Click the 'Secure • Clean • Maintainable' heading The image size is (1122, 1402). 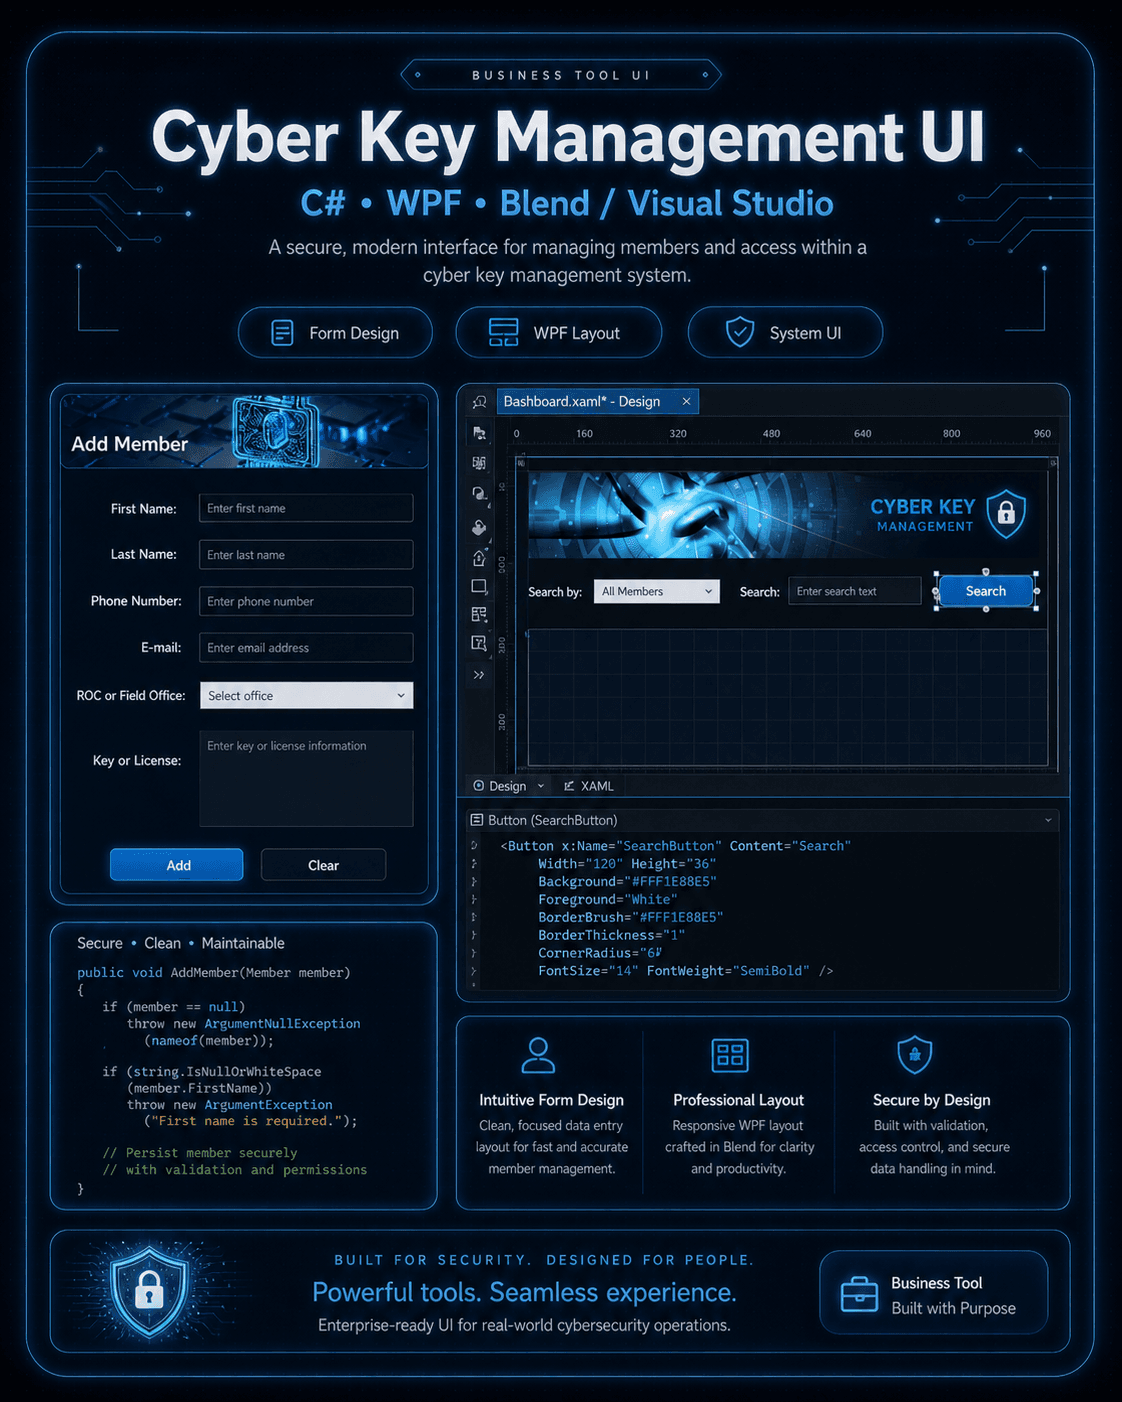click(181, 943)
